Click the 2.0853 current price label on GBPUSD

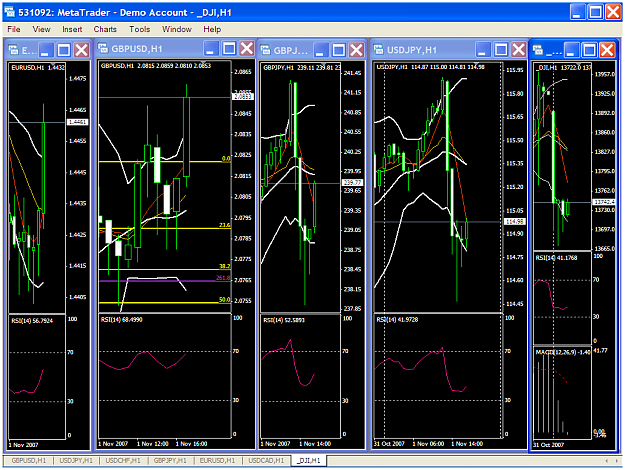click(243, 96)
